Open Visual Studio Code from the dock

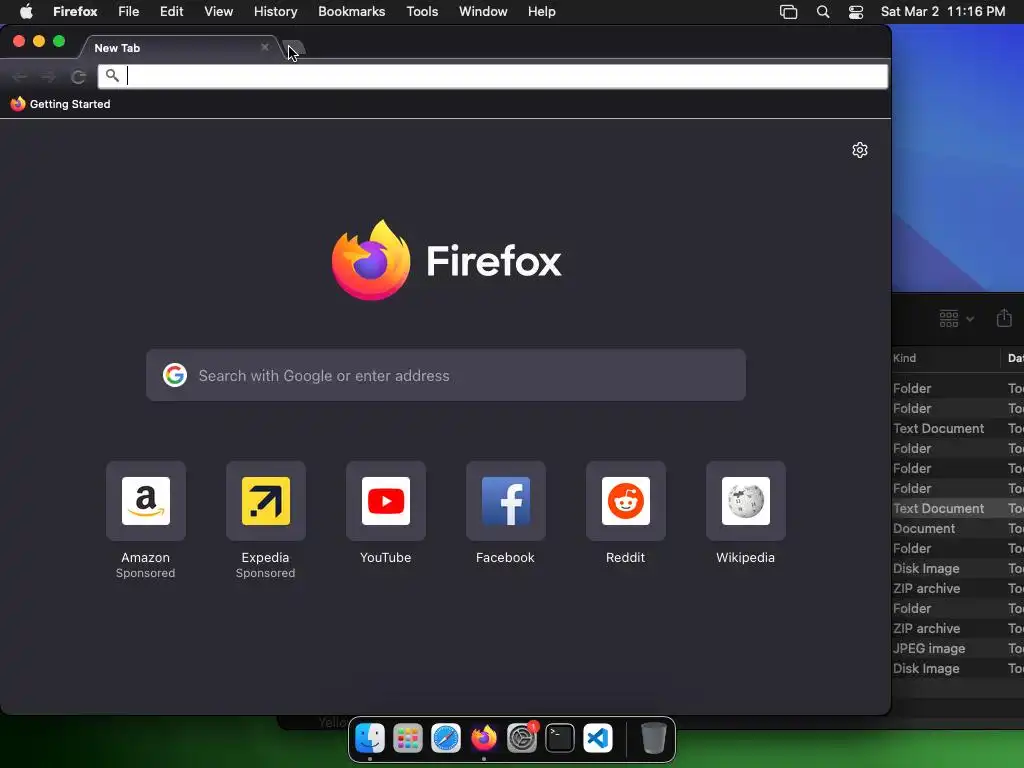(598, 739)
